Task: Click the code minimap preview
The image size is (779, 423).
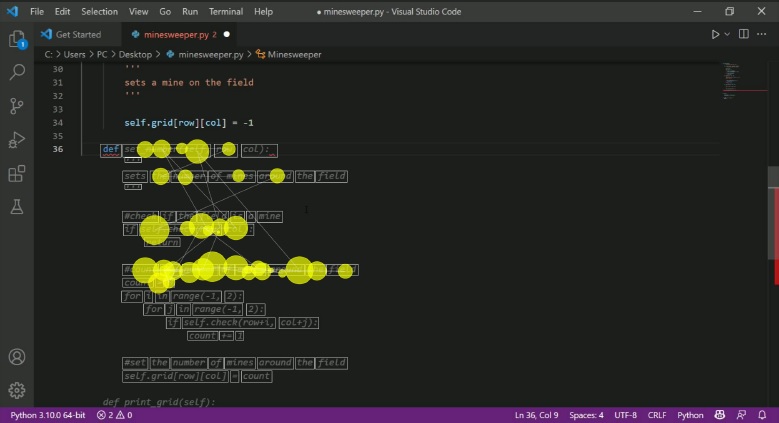Action: pyautogui.click(x=744, y=82)
